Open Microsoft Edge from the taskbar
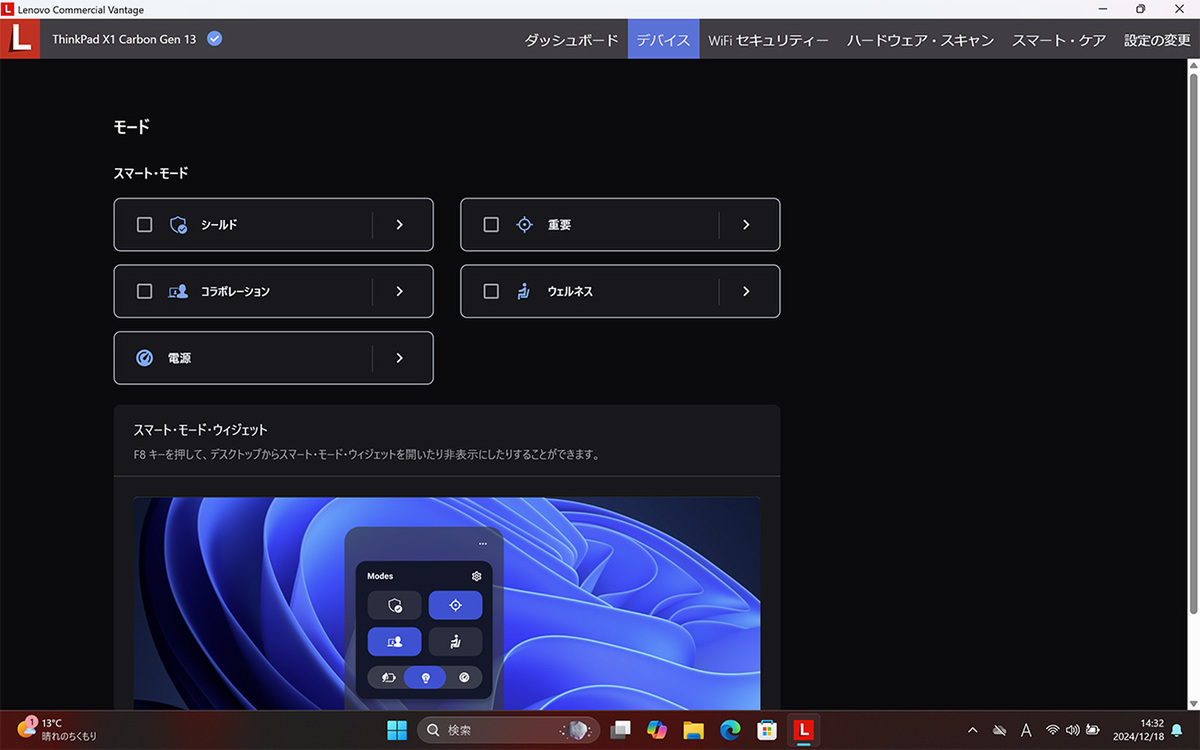This screenshot has width=1200, height=750. pos(730,730)
